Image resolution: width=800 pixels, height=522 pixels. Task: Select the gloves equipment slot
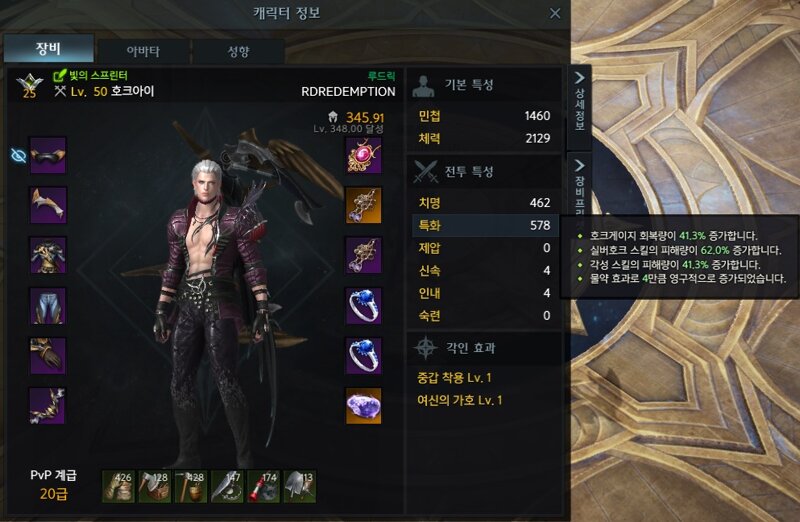click(x=47, y=356)
